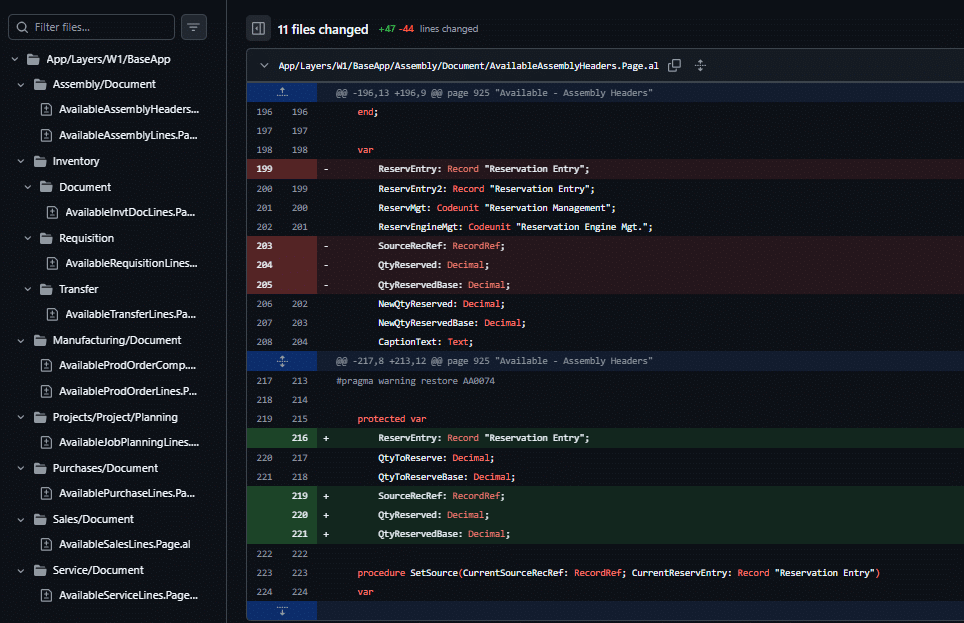Focus the Filter files input
The height and width of the screenshot is (623, 964).
[x=92, y=27]
